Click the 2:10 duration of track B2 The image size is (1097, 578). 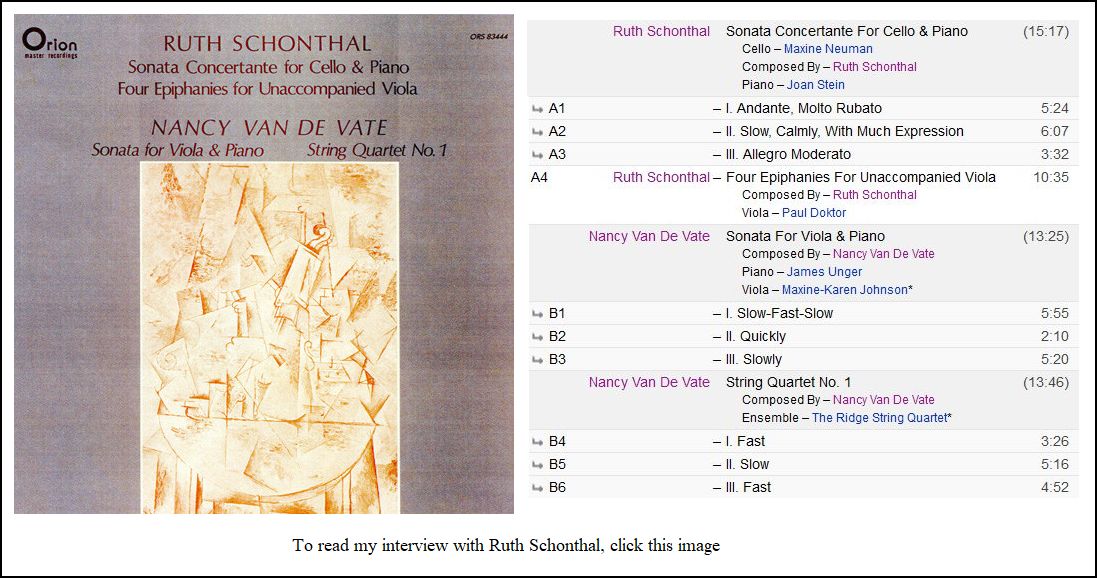coord(1055,337)
